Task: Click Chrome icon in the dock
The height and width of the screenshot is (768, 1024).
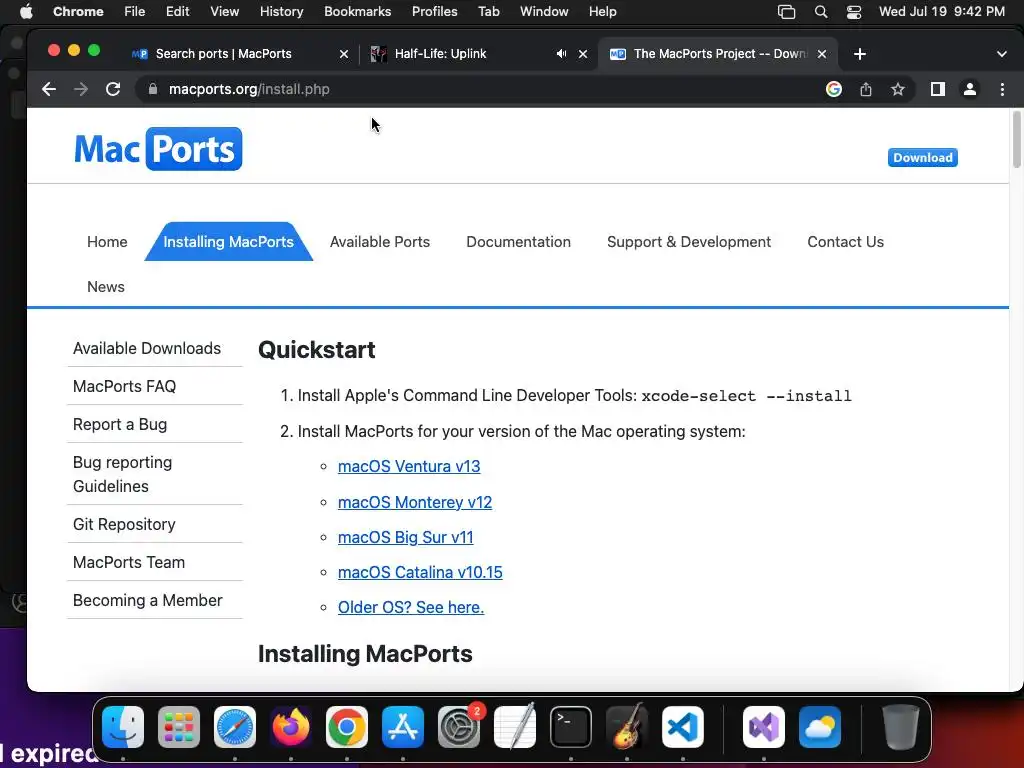Action: point(347,727)
